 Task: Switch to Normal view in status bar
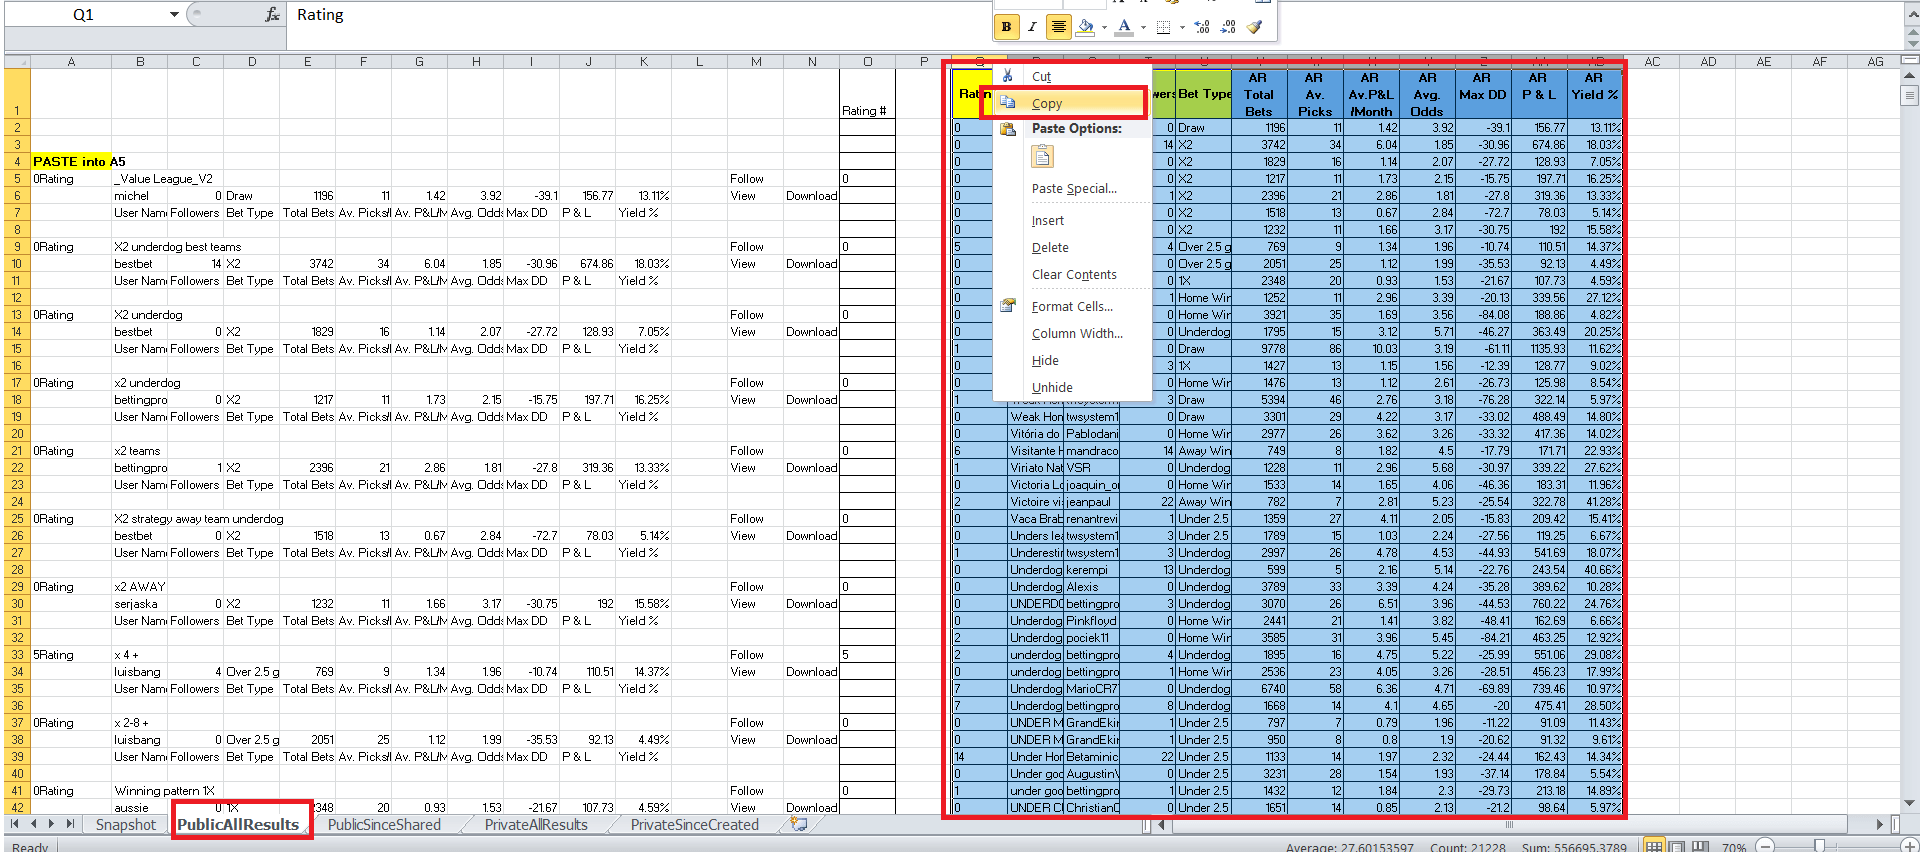(1655, 847)
